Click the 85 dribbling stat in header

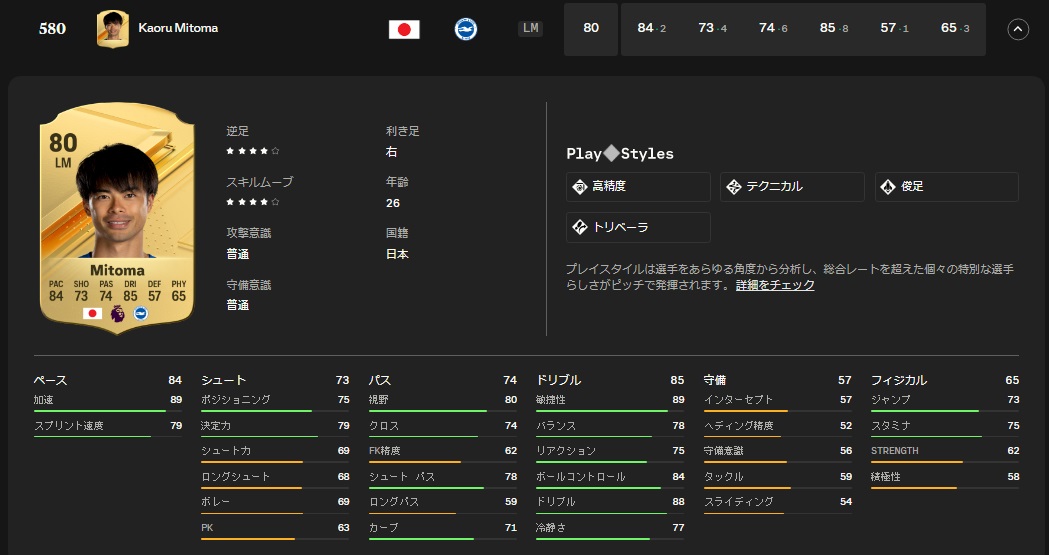coord(827,29)
